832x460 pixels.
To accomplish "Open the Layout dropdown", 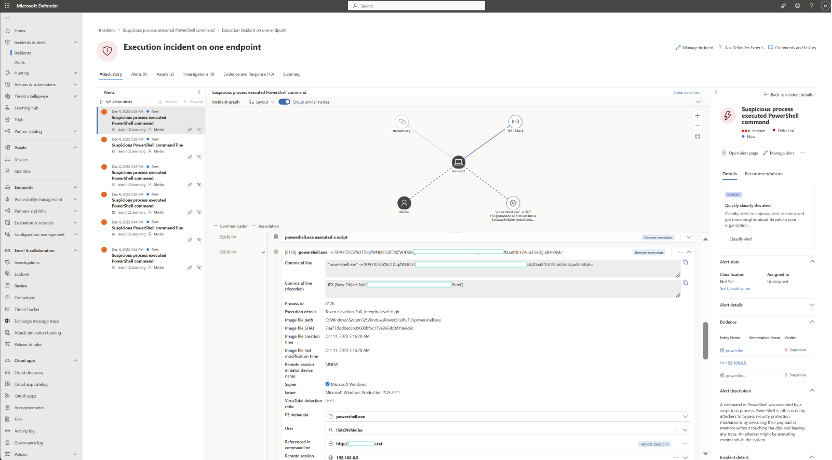I will (x=261, y=102).
